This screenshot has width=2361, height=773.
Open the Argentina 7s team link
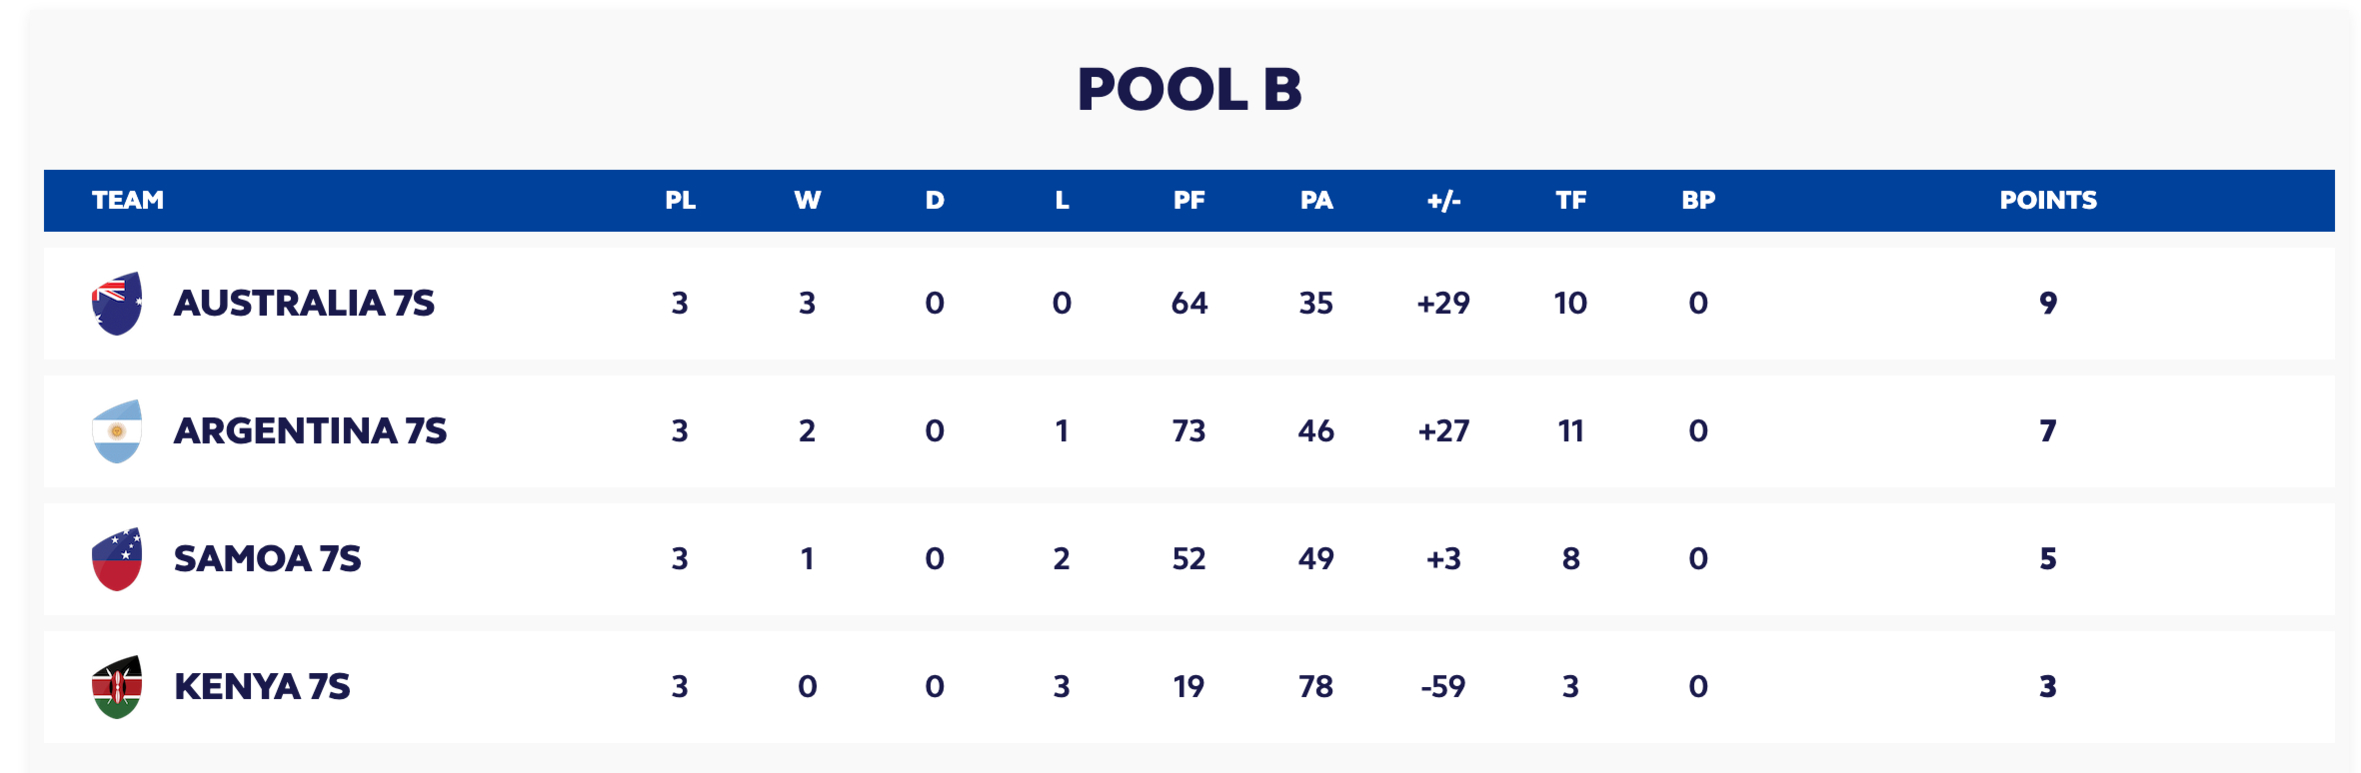click(x=310, y=431)
